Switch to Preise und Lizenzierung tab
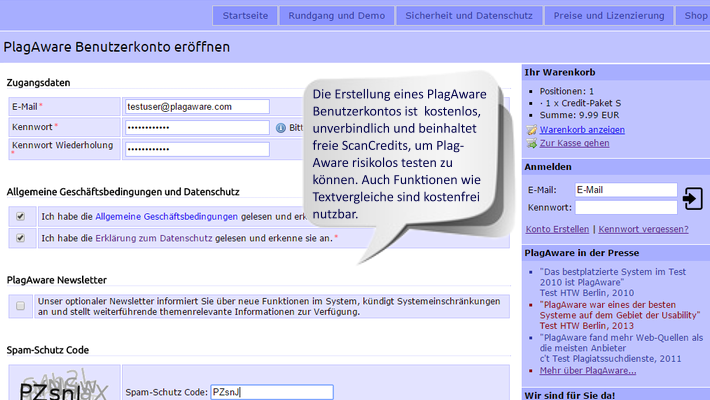The image size is (710, 400). 609,15
